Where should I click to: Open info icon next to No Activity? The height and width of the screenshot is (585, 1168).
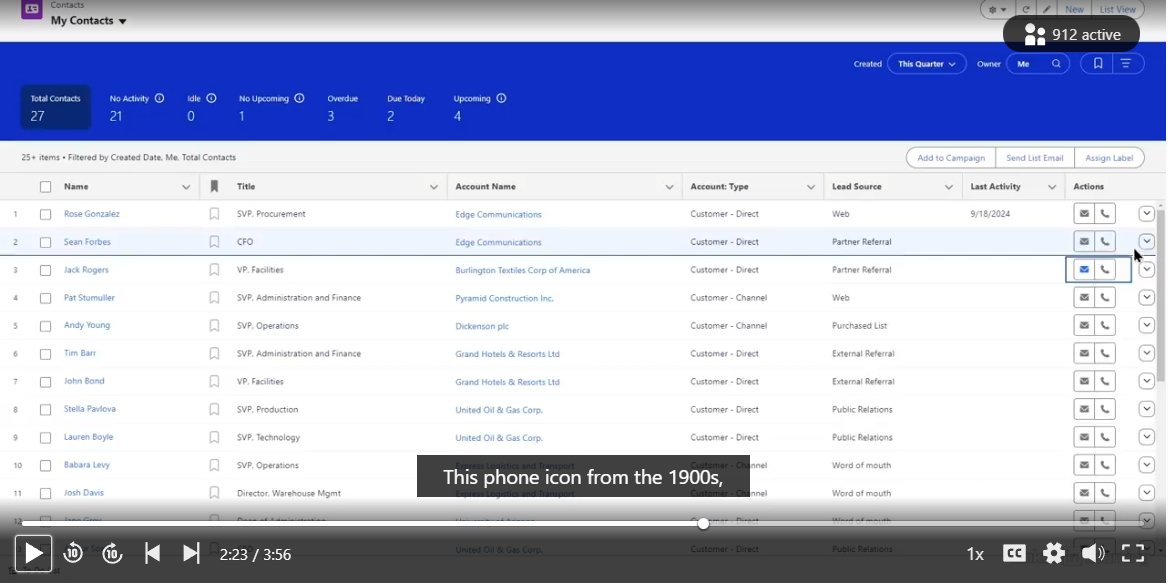point(159,98)
